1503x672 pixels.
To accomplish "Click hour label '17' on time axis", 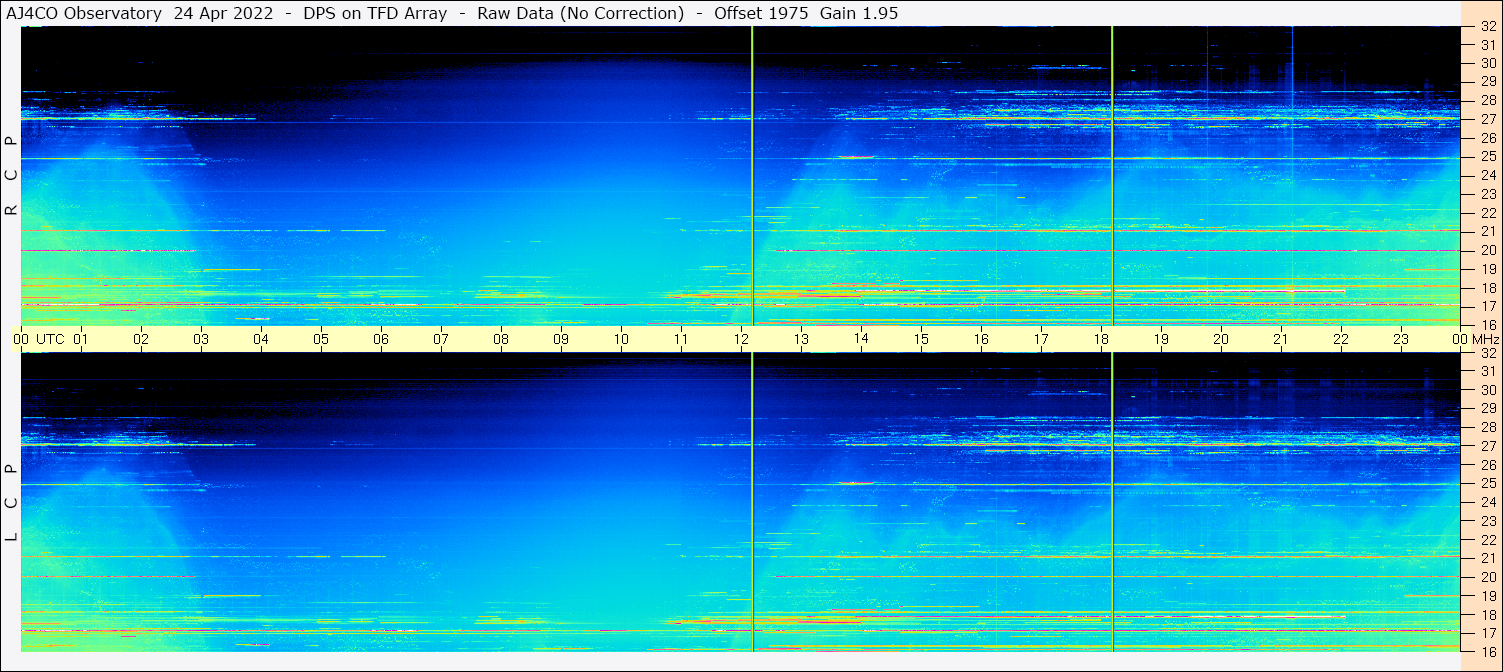I will click(x=1041, y=339).
